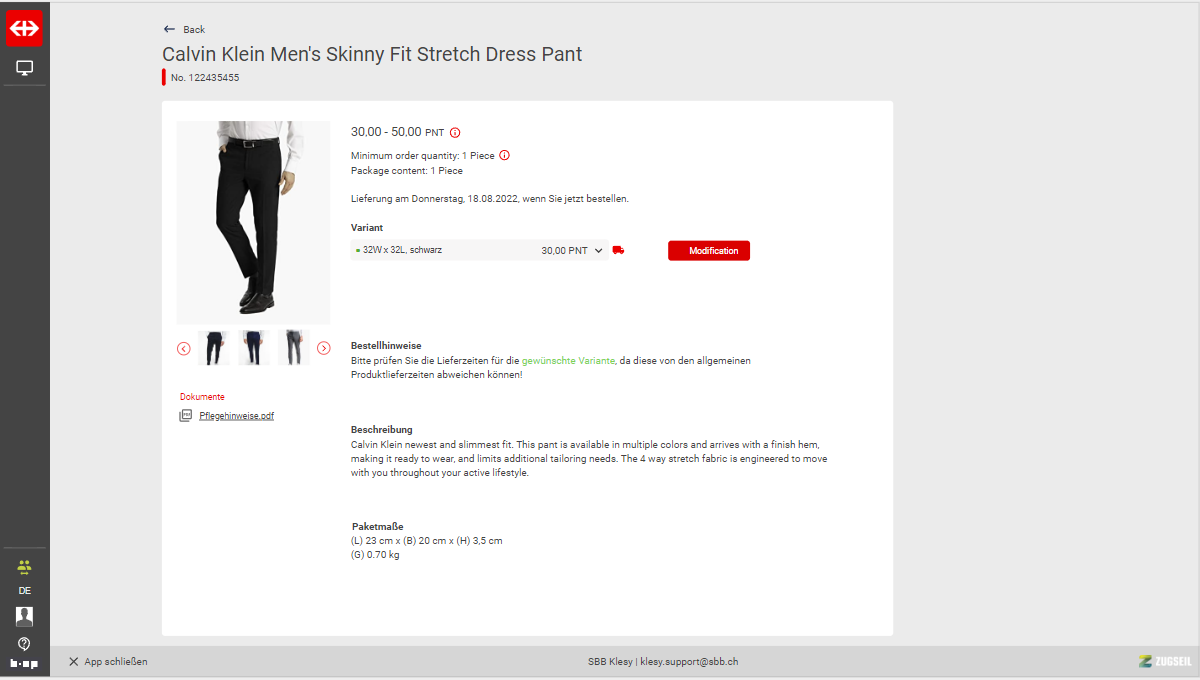This screenshot has height=680, width=1200.
Task: Select the blue pants thumbnail
Action: coord(254,348)
